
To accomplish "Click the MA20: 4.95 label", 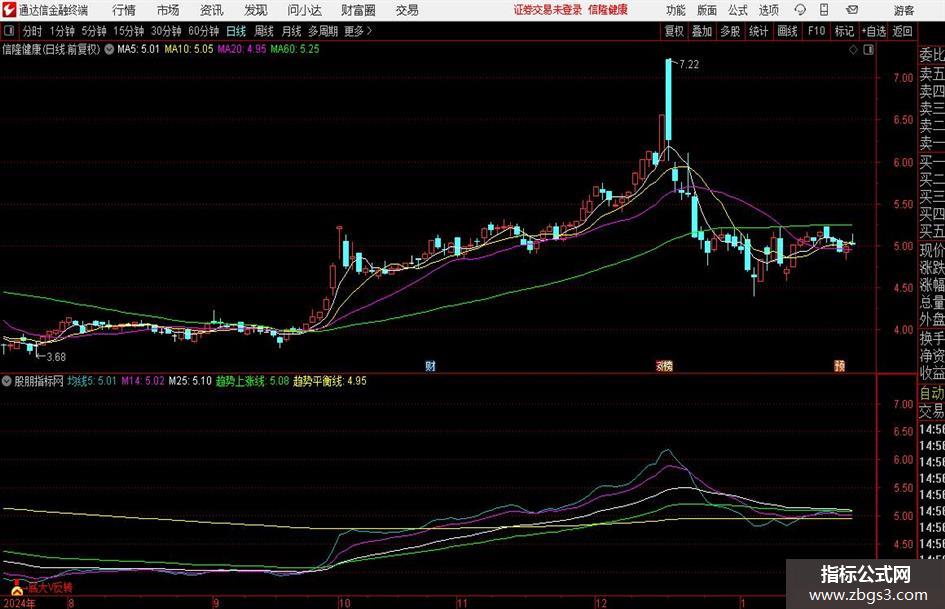I will [x=242, y=49].
